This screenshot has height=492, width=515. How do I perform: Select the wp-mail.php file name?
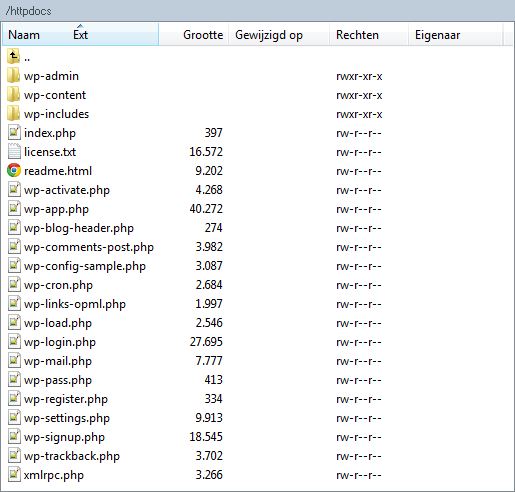(x=58, y=361)
